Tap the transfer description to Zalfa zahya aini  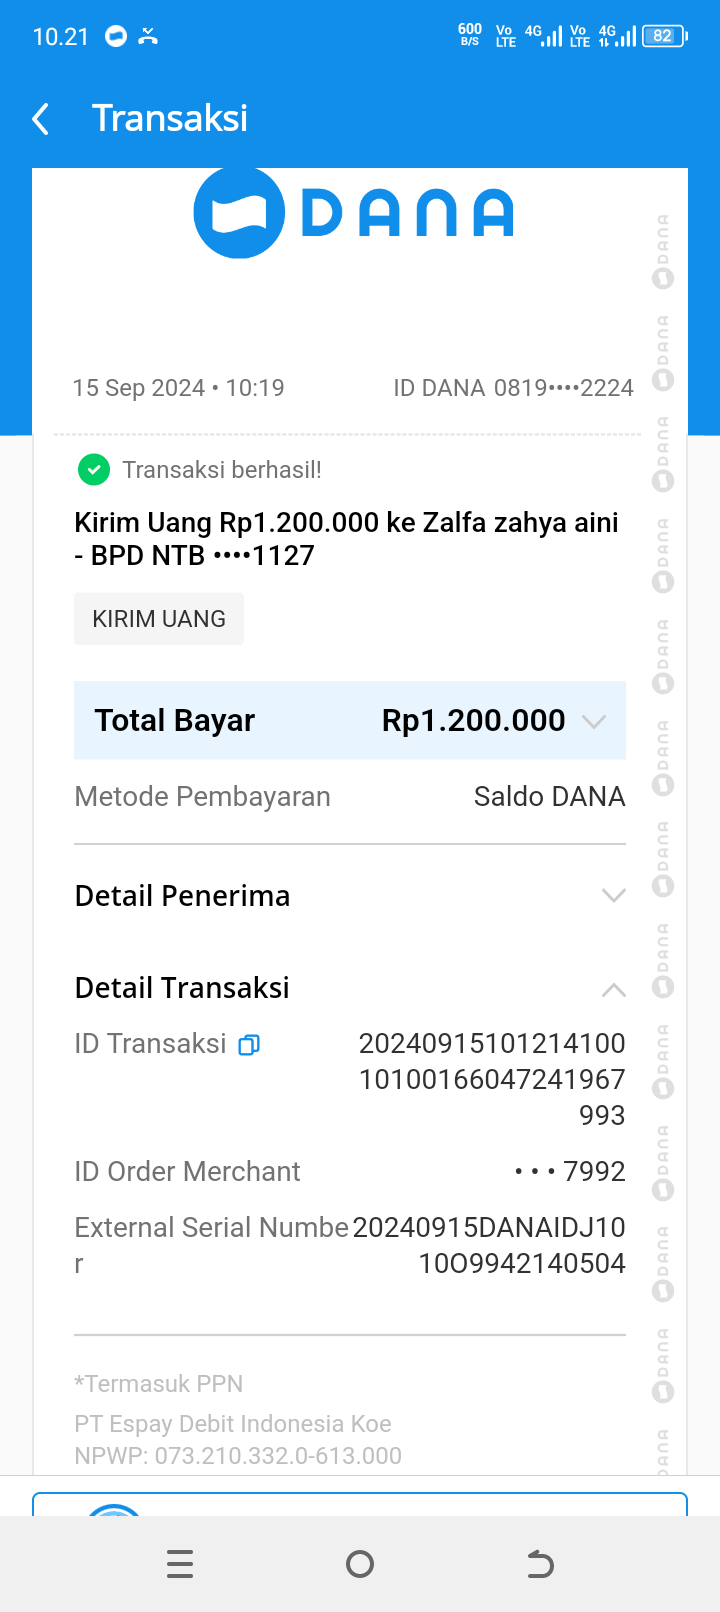pyautogui.click(x=346, y=539)
